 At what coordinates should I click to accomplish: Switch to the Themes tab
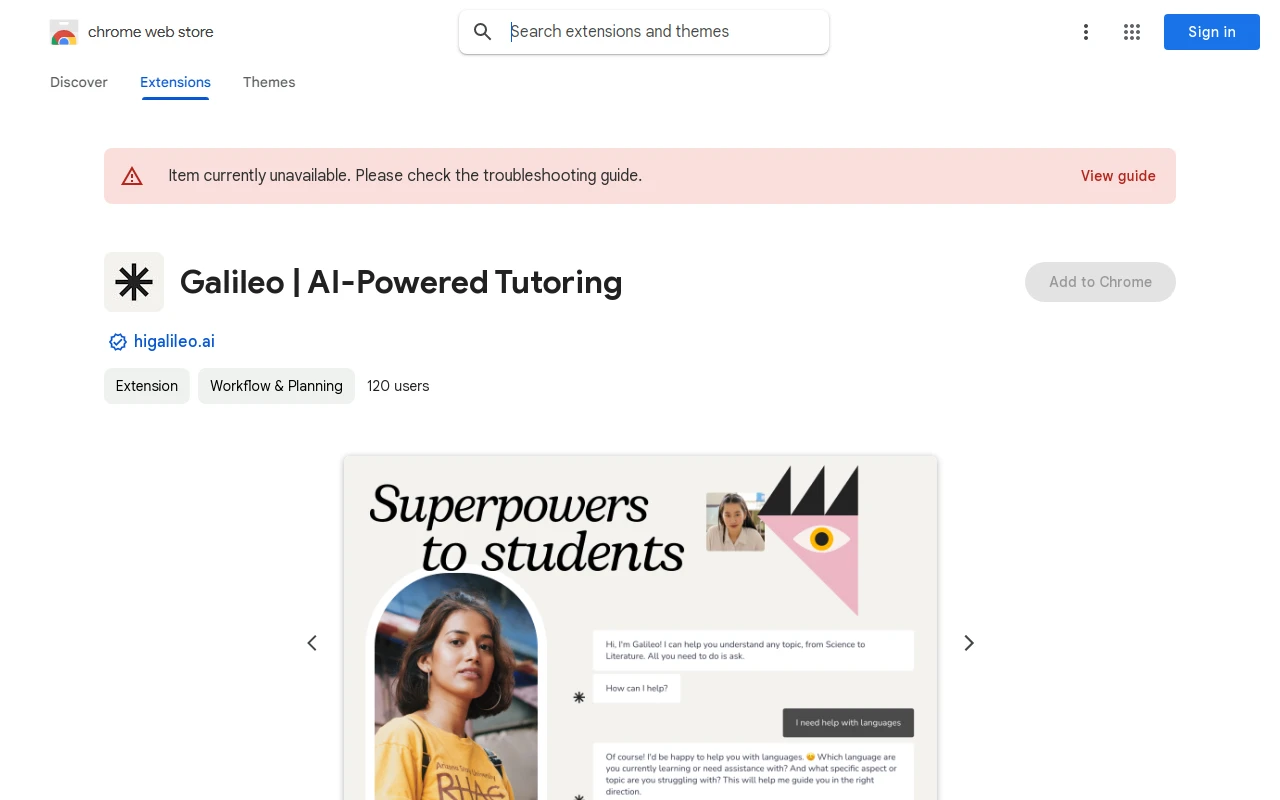point(269,82)
